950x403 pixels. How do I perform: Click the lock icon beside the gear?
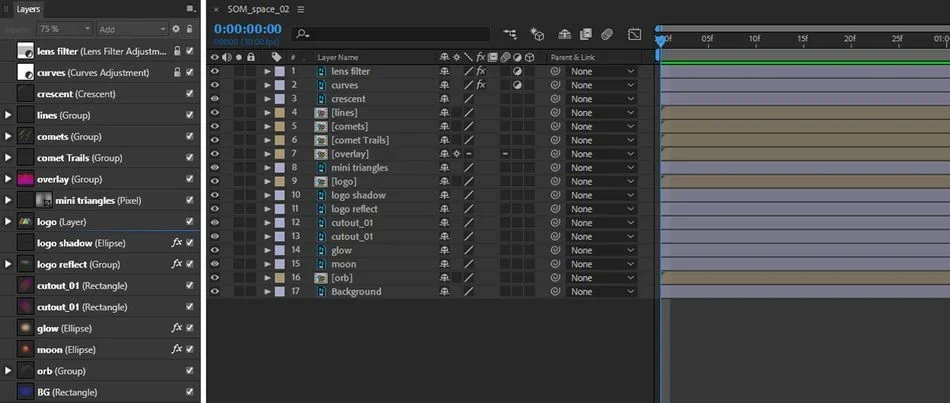[190, 28]
